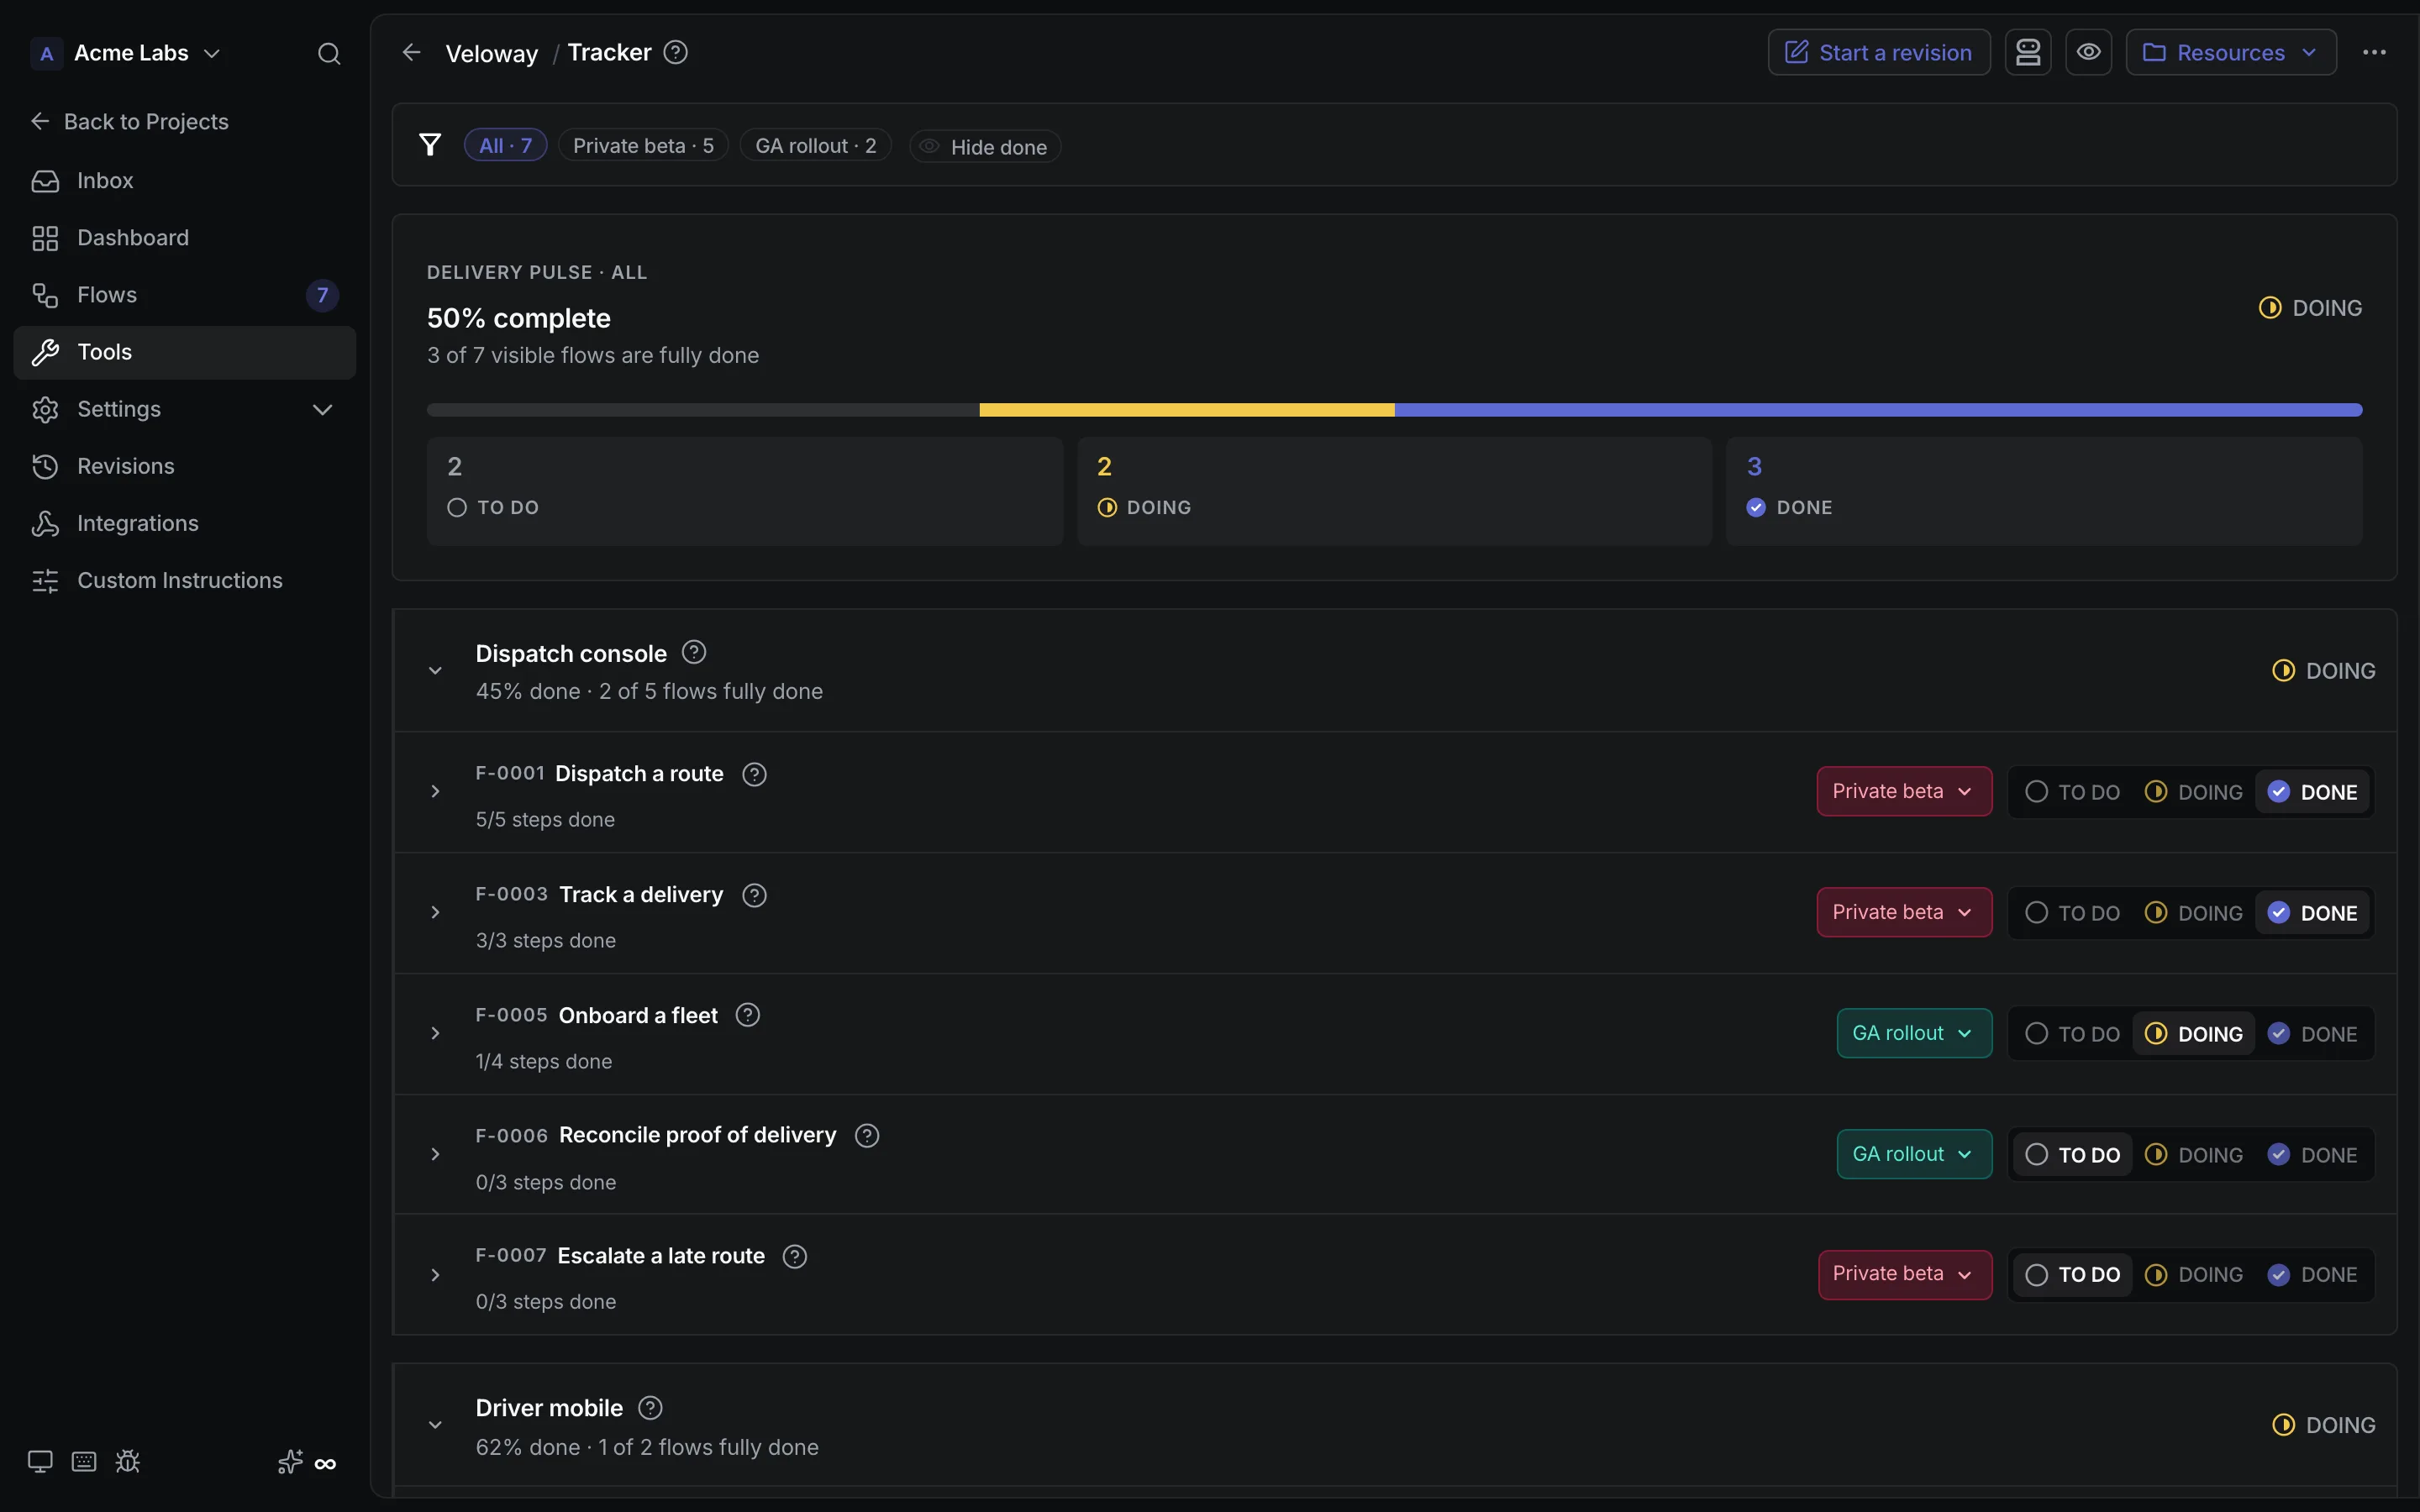Open the Resources dropdown
Image resolution: width=2420 pixels, height=1512 pixels.
(2231, 52)
